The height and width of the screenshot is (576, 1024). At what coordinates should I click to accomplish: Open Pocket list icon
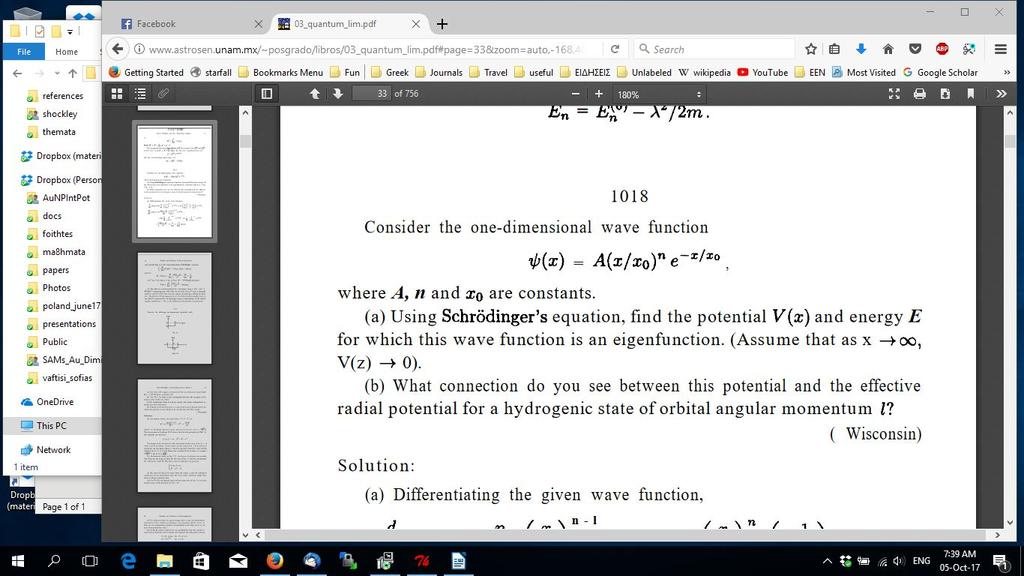(x=915, y=49)
